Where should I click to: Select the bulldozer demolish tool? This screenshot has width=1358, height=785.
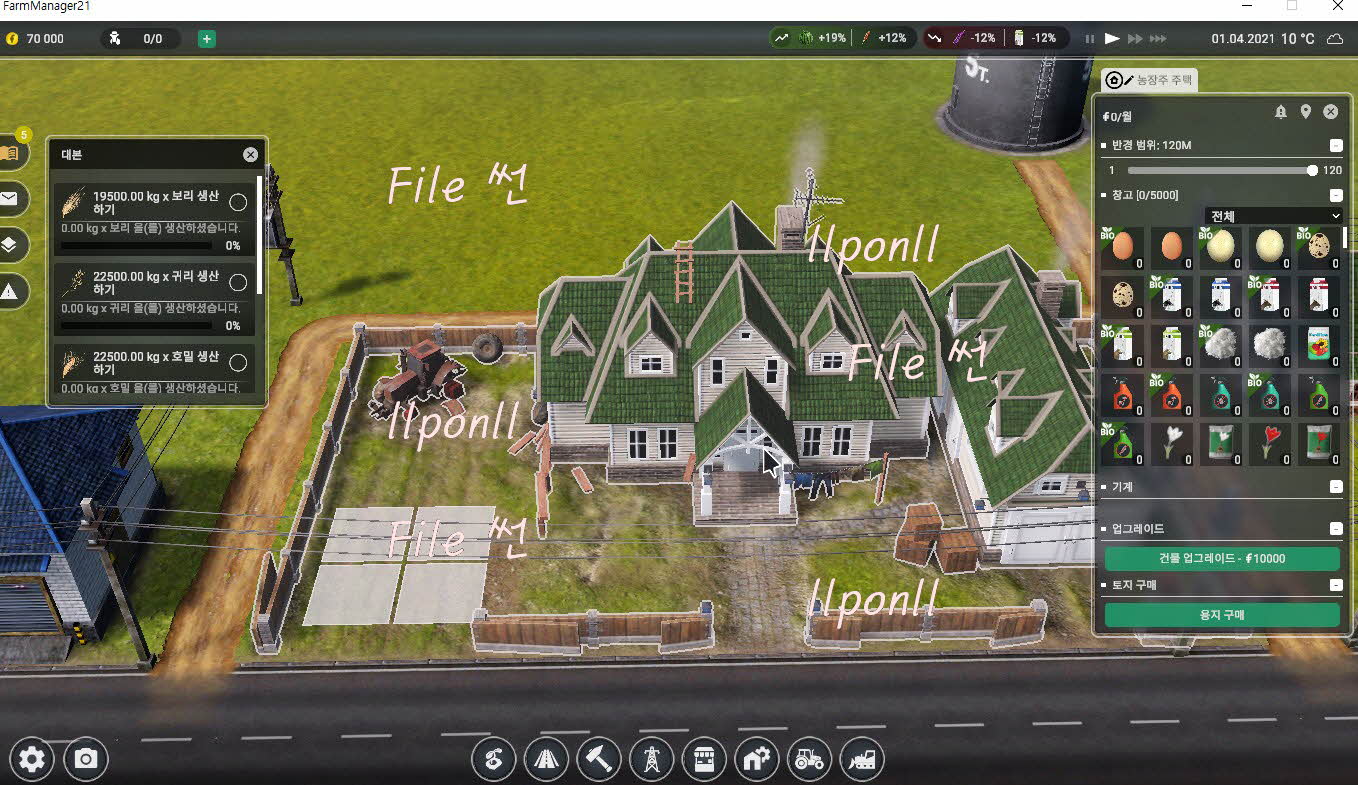point(862,760)
